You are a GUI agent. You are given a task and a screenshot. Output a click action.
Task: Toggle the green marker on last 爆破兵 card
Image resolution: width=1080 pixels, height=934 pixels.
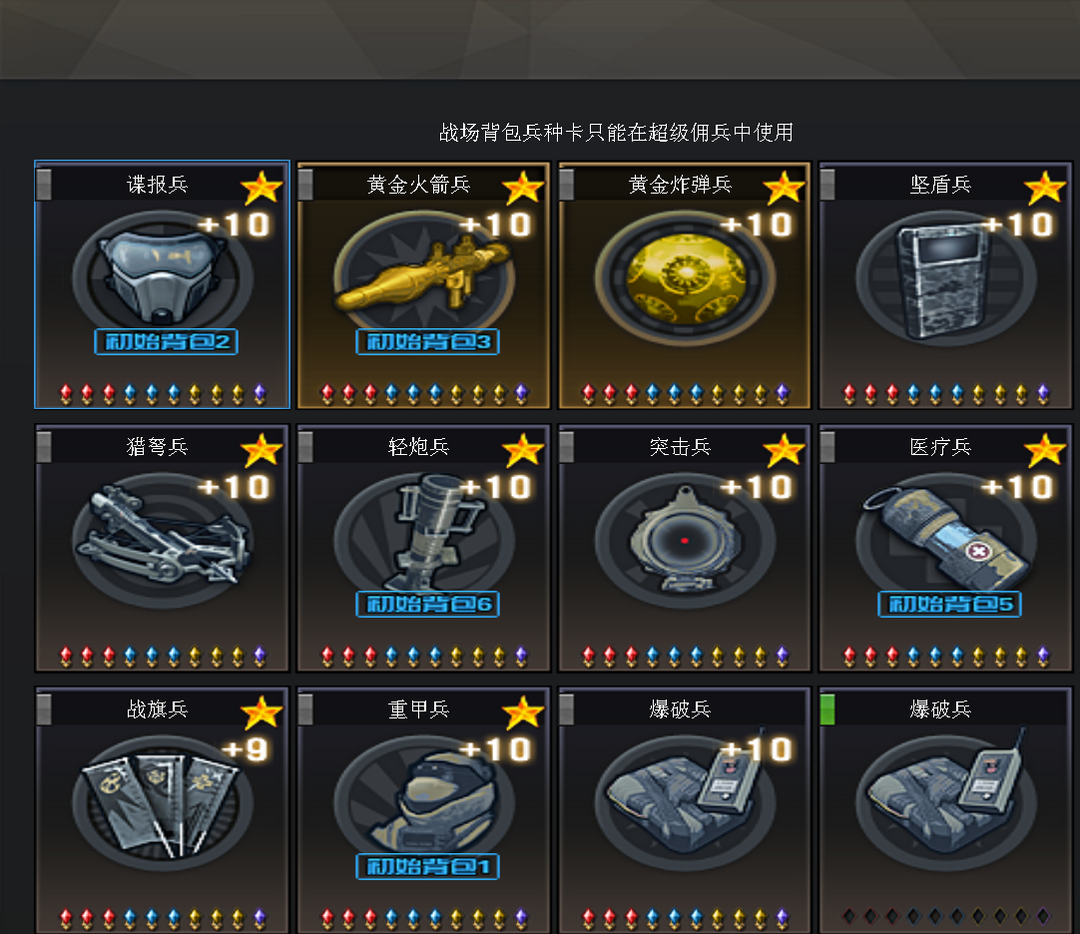pyautogui.click(x=828, y=709)
